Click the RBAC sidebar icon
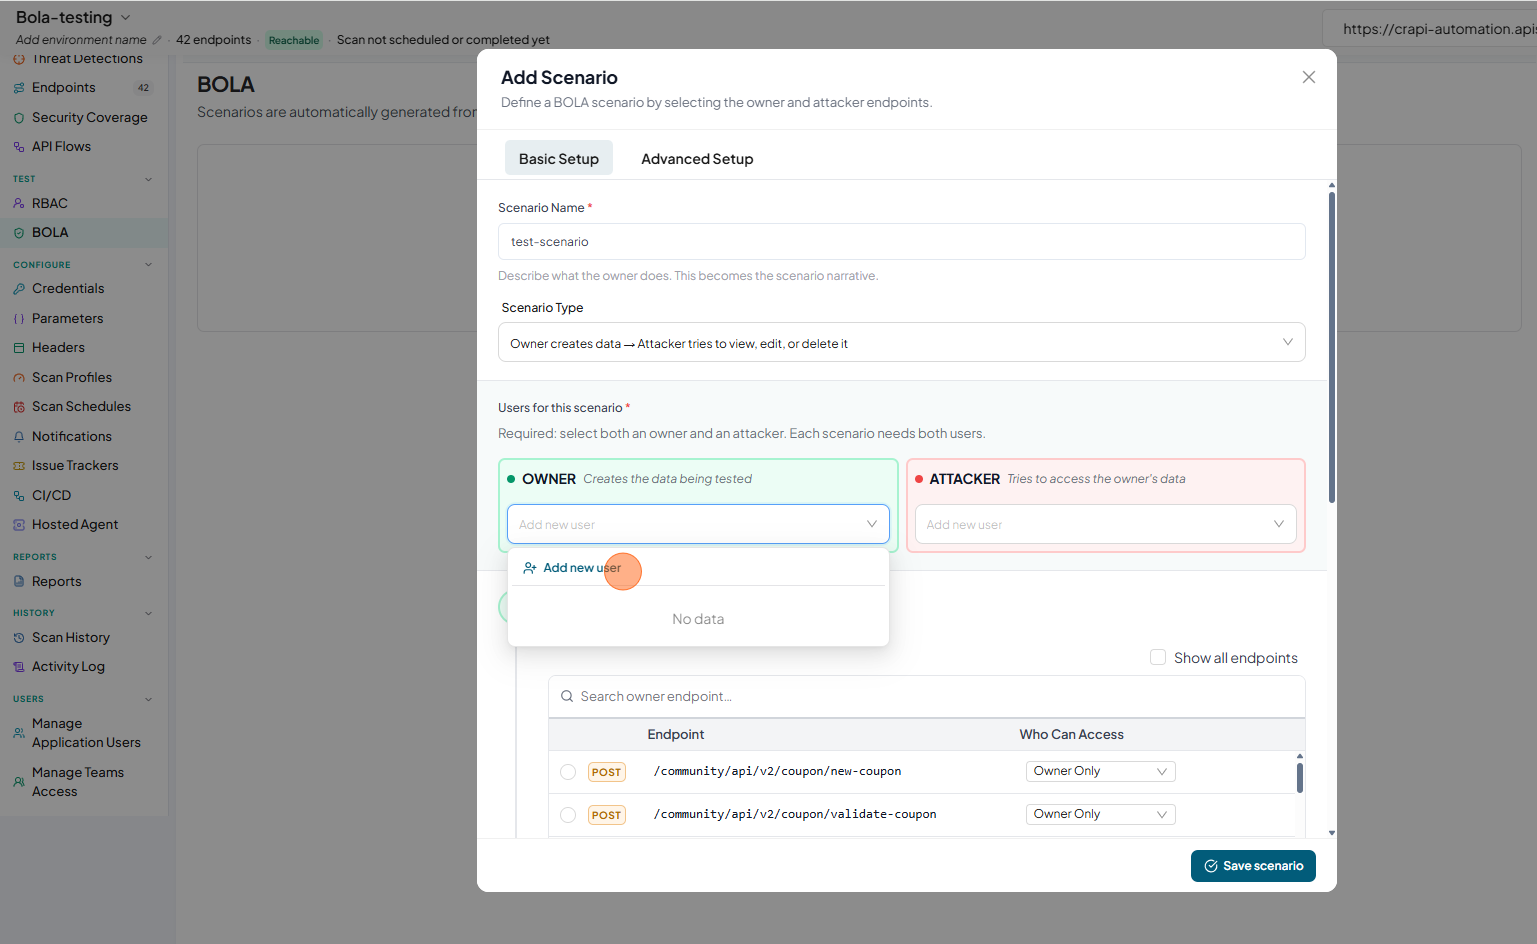The height and width of the screenshot is (944, 1537). [19, 204]
